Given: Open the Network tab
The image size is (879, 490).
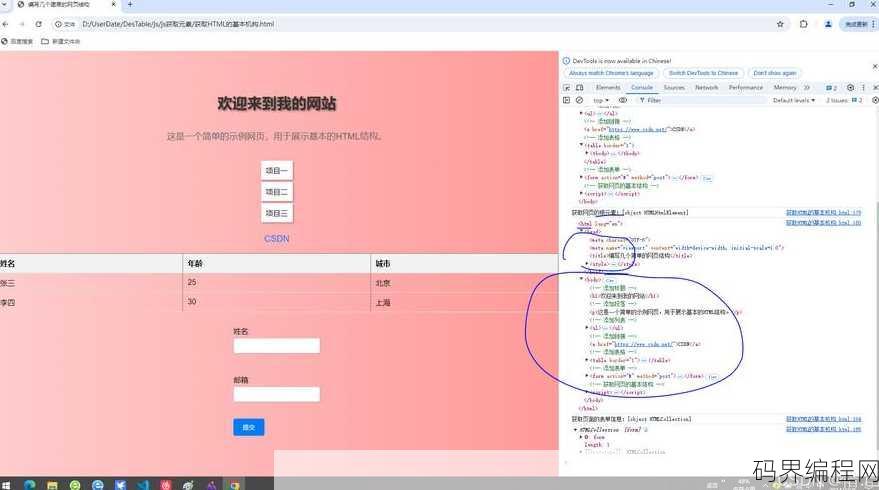Looking at the screenshot, I should coord(706,87).
